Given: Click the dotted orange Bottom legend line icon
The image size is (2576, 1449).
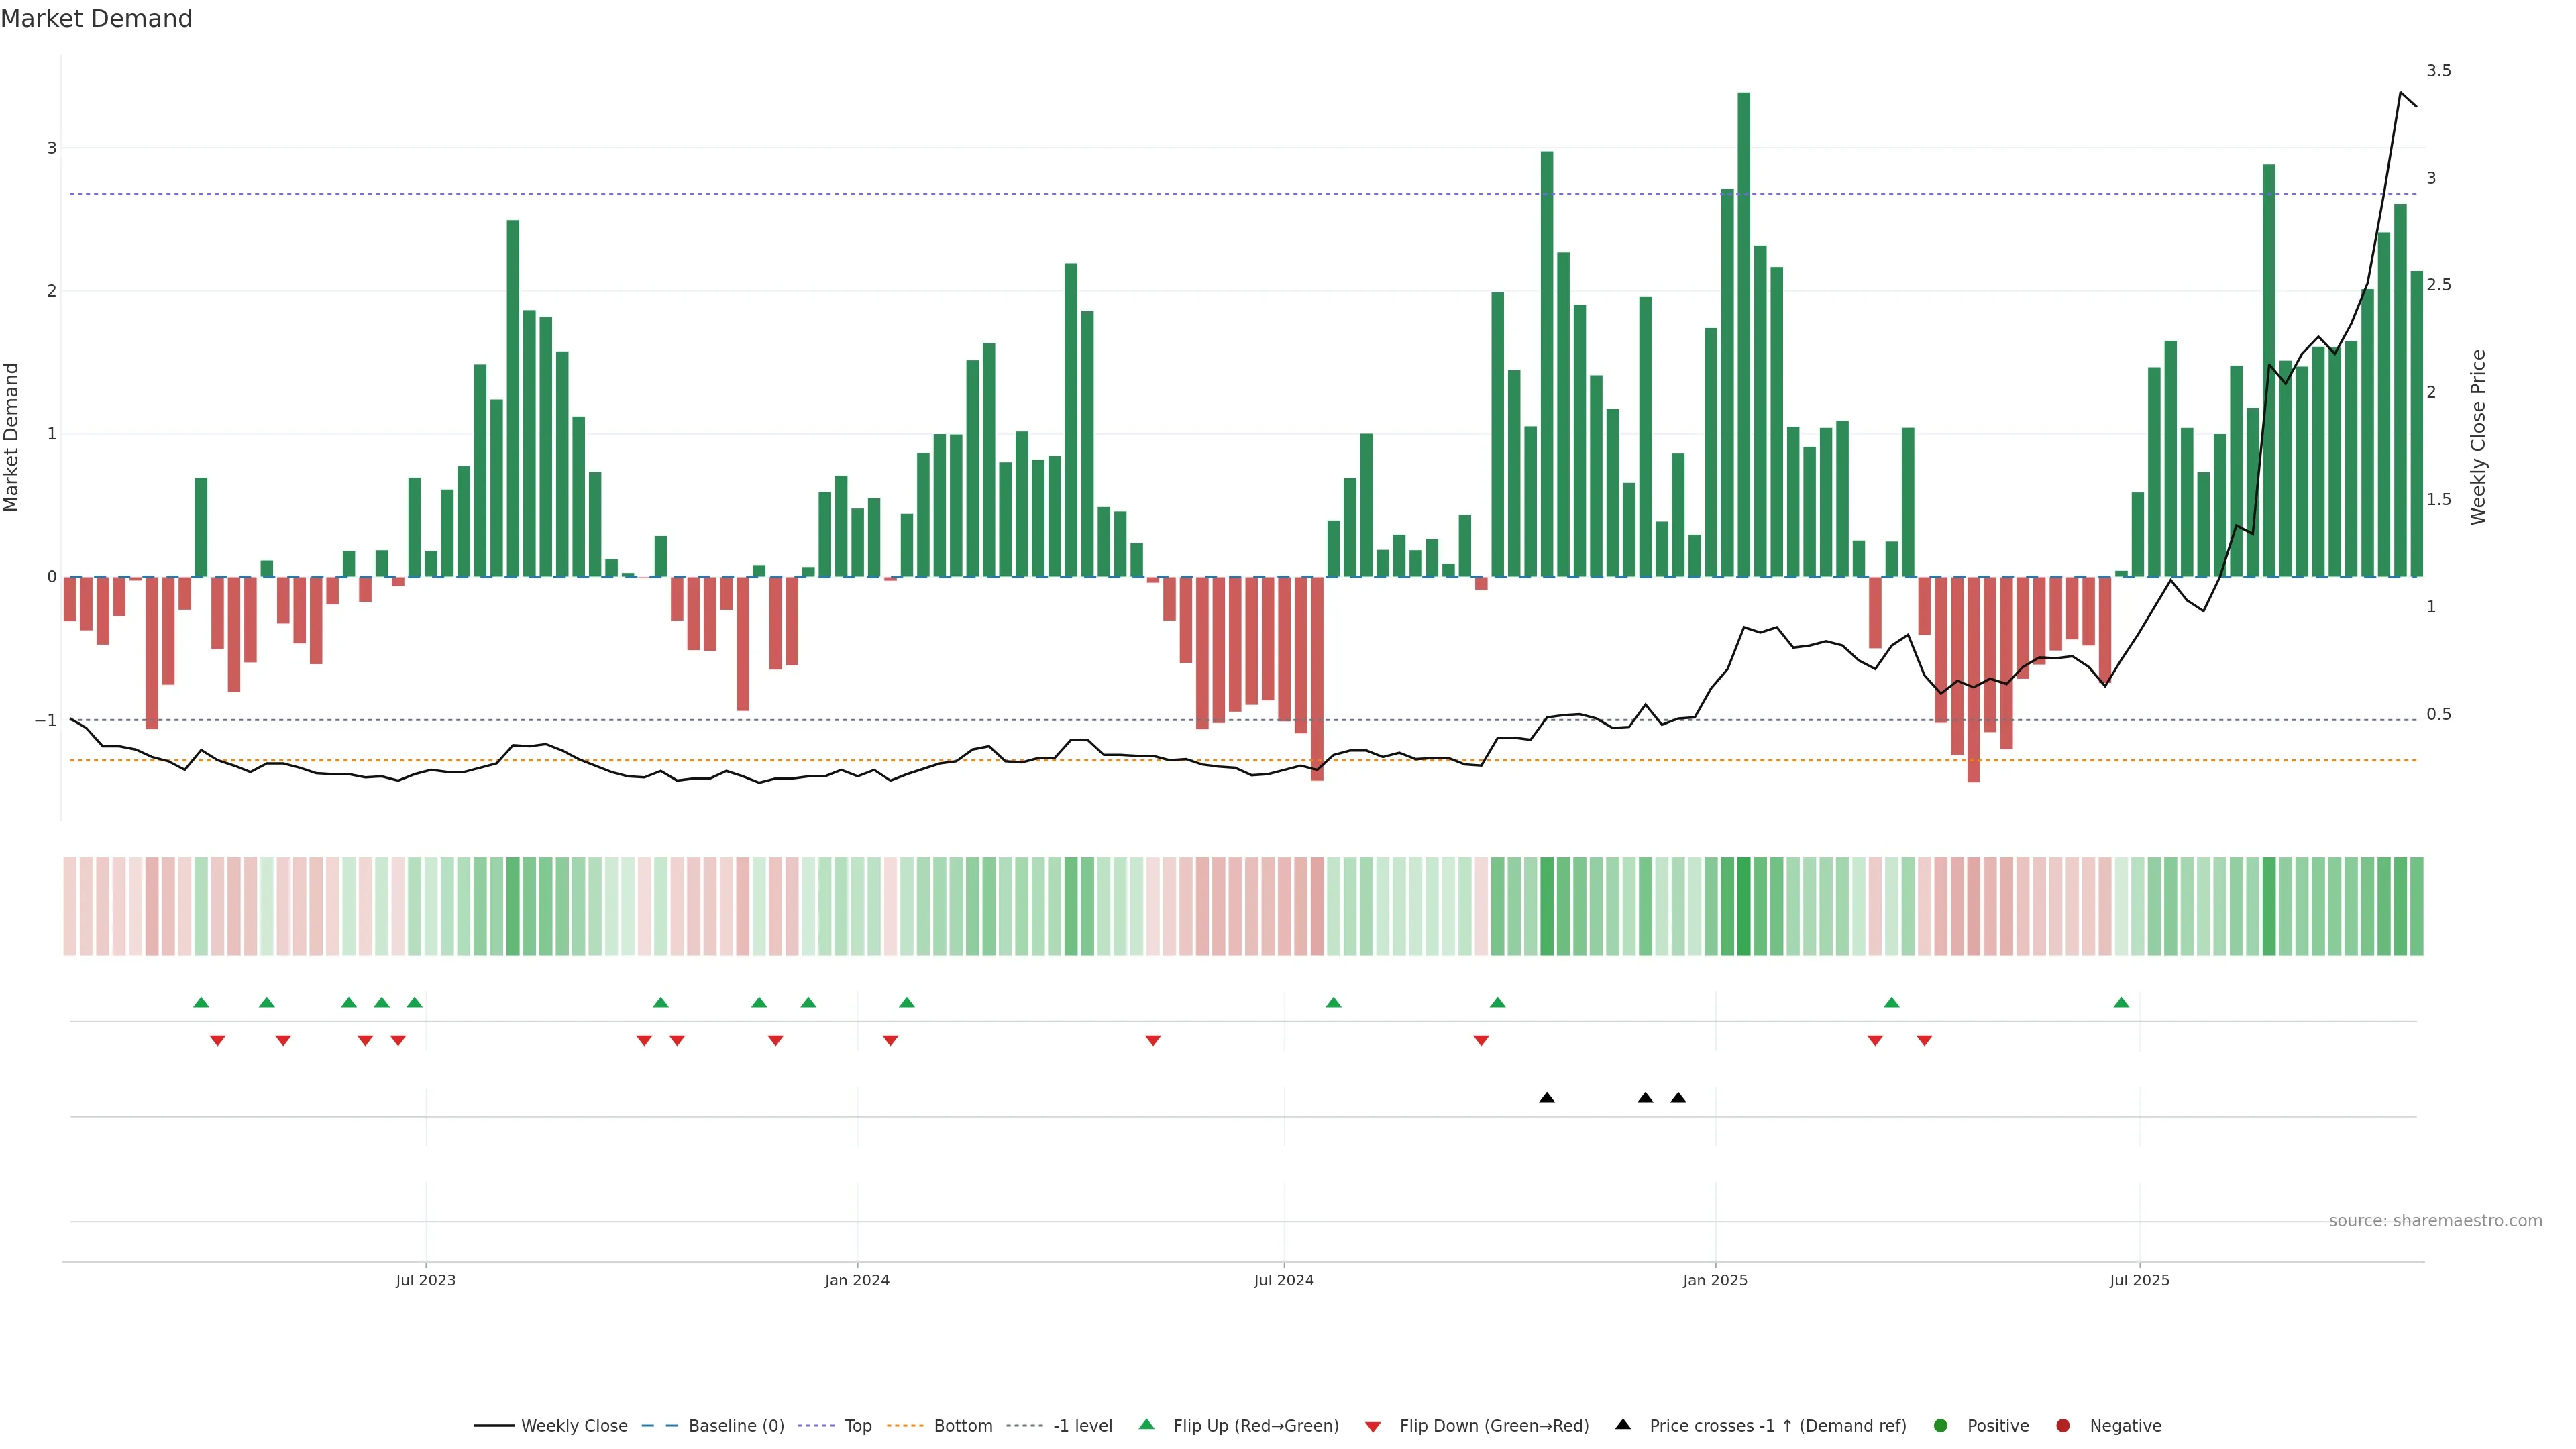Looking at the screenshot, I should [905, 1425].
